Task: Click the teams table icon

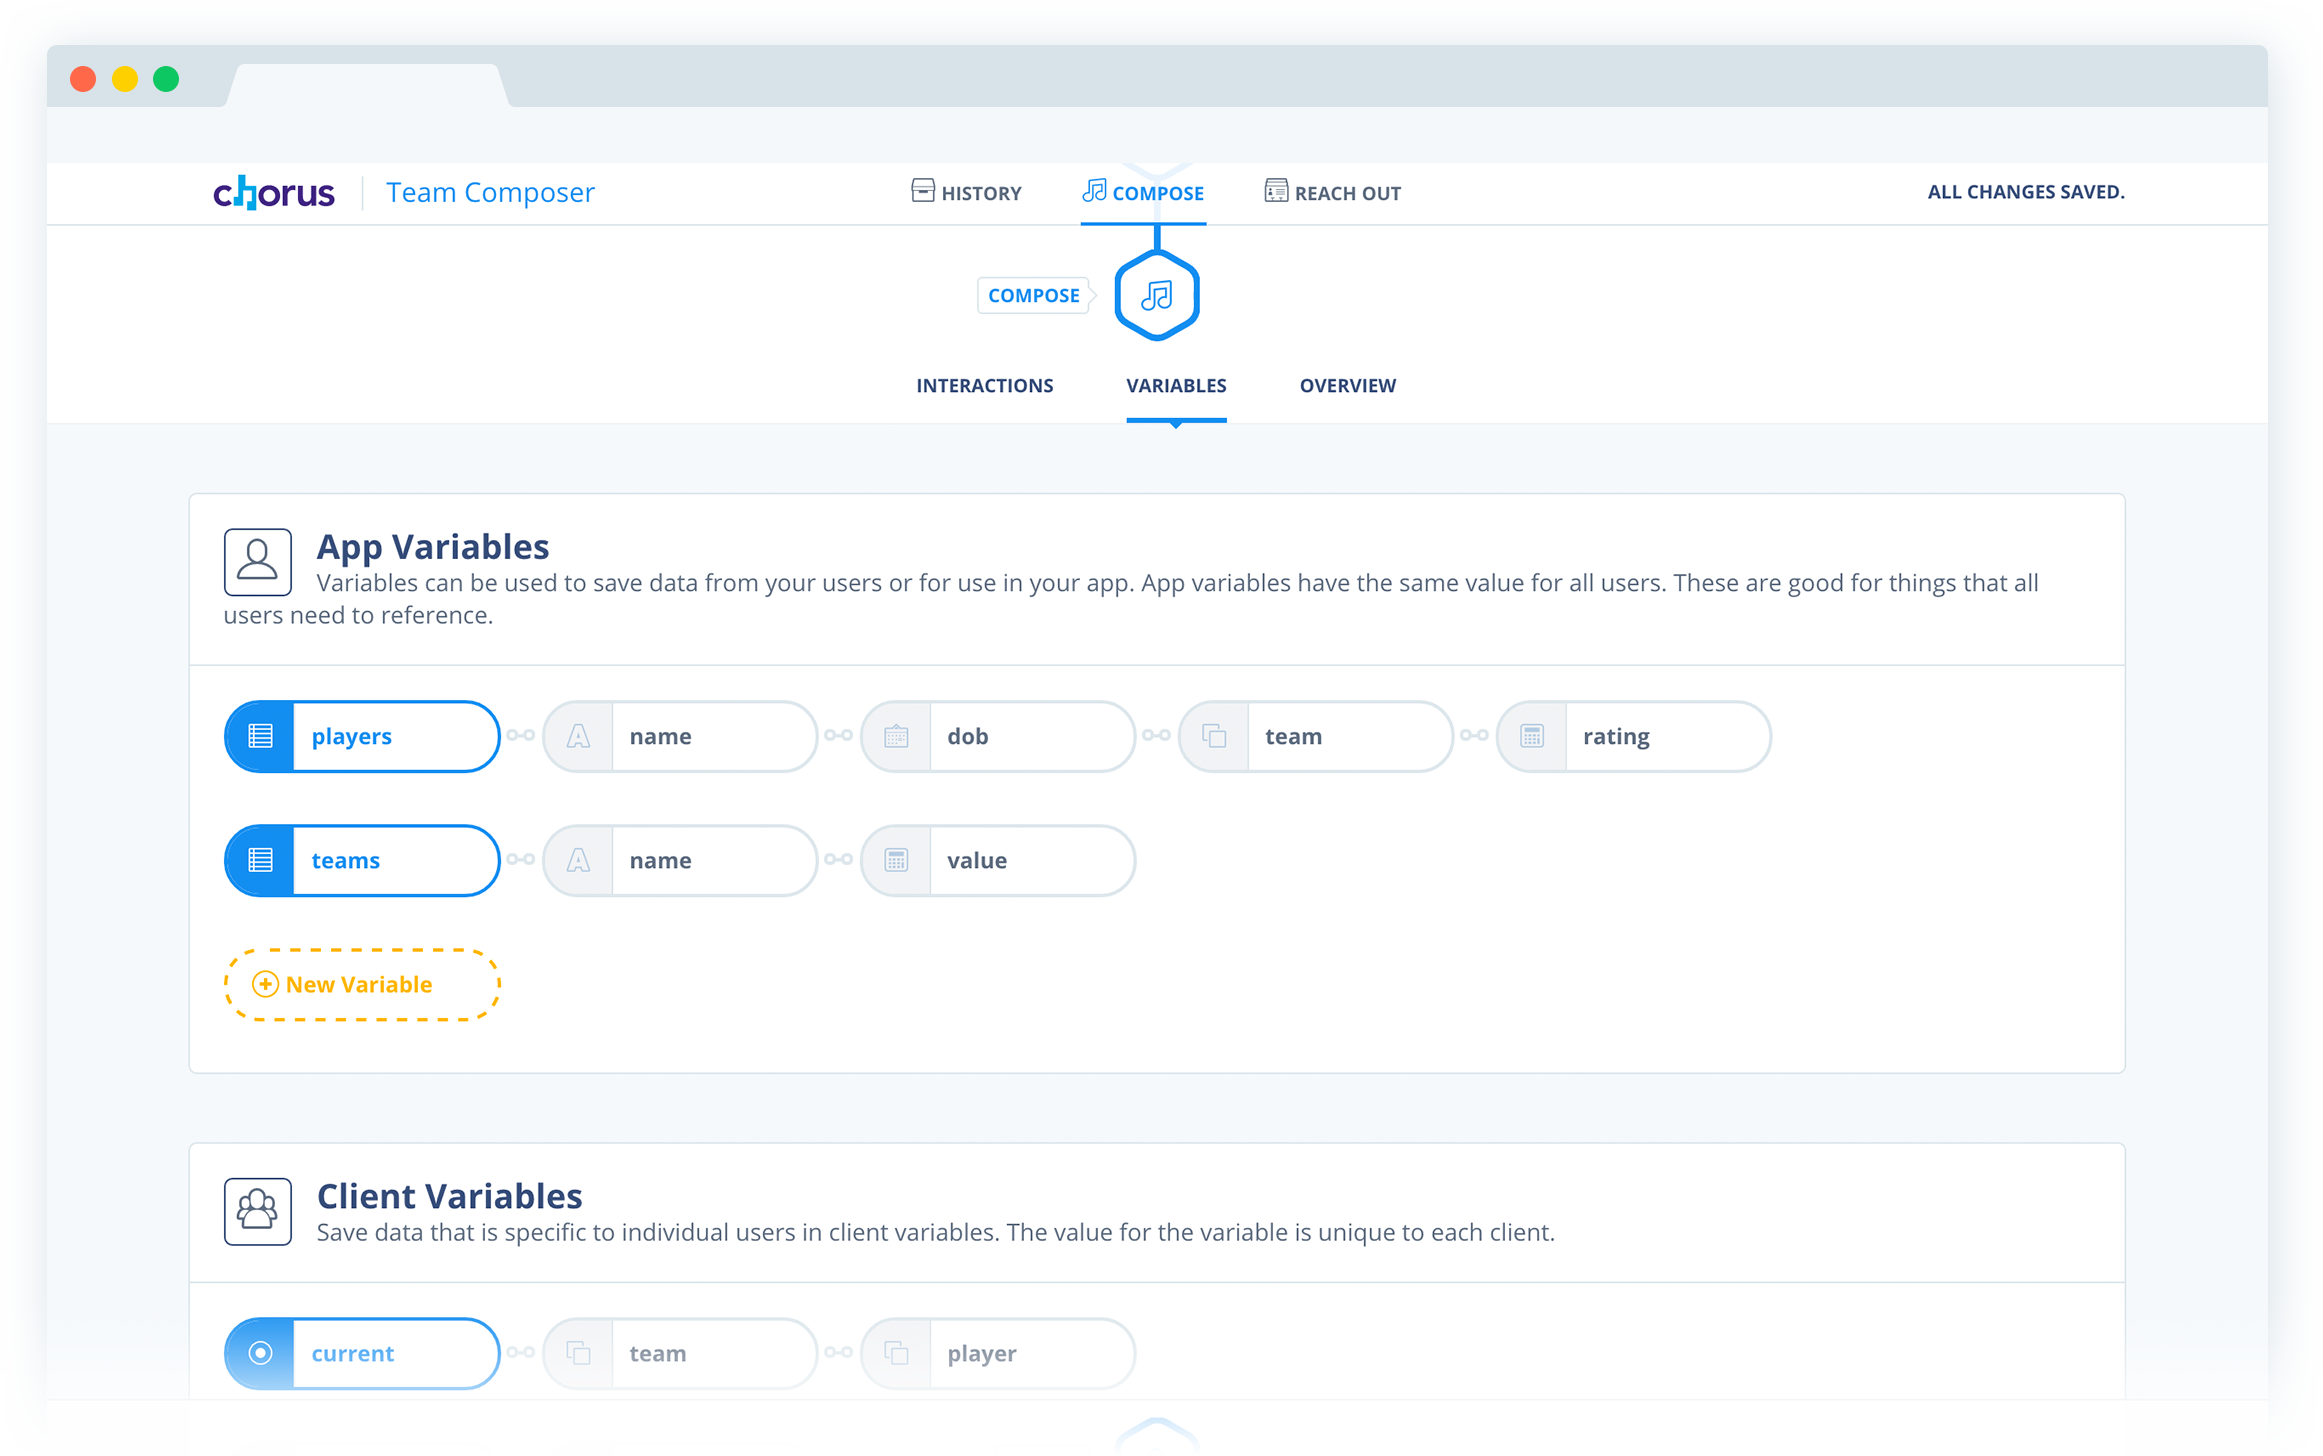Action: point(260,860)
